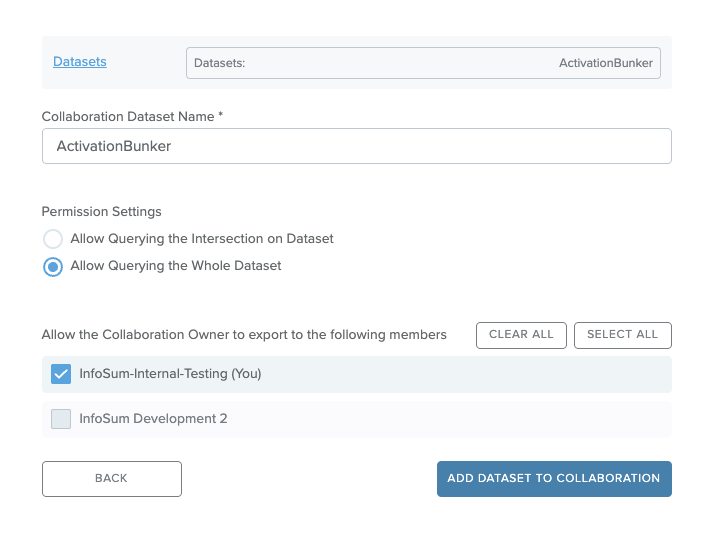Click the 'Datasets:' label inside the field

(219, 63)
